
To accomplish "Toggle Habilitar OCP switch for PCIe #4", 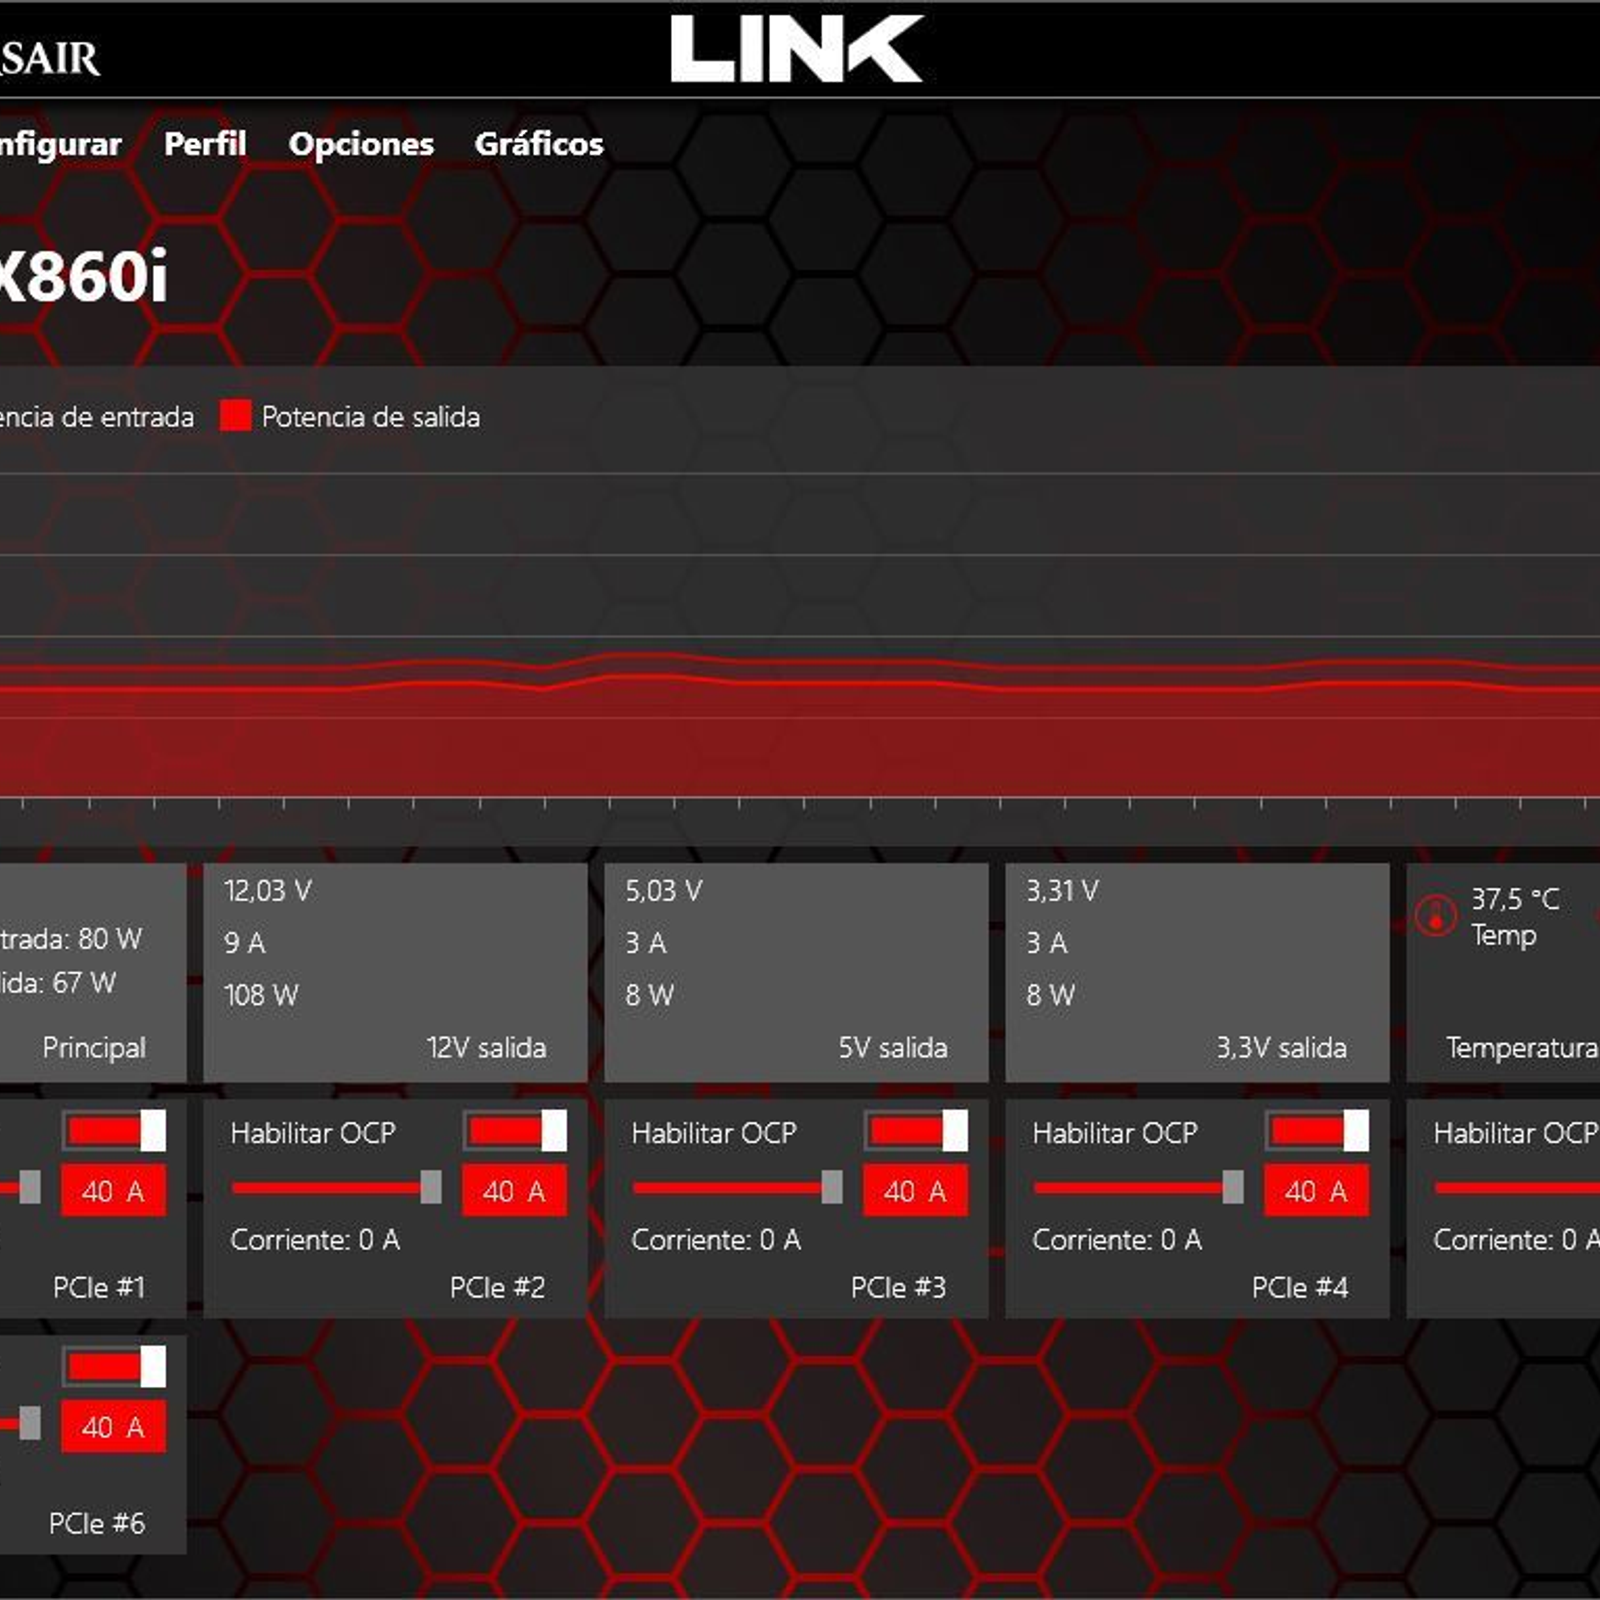I will 1318,1131.
